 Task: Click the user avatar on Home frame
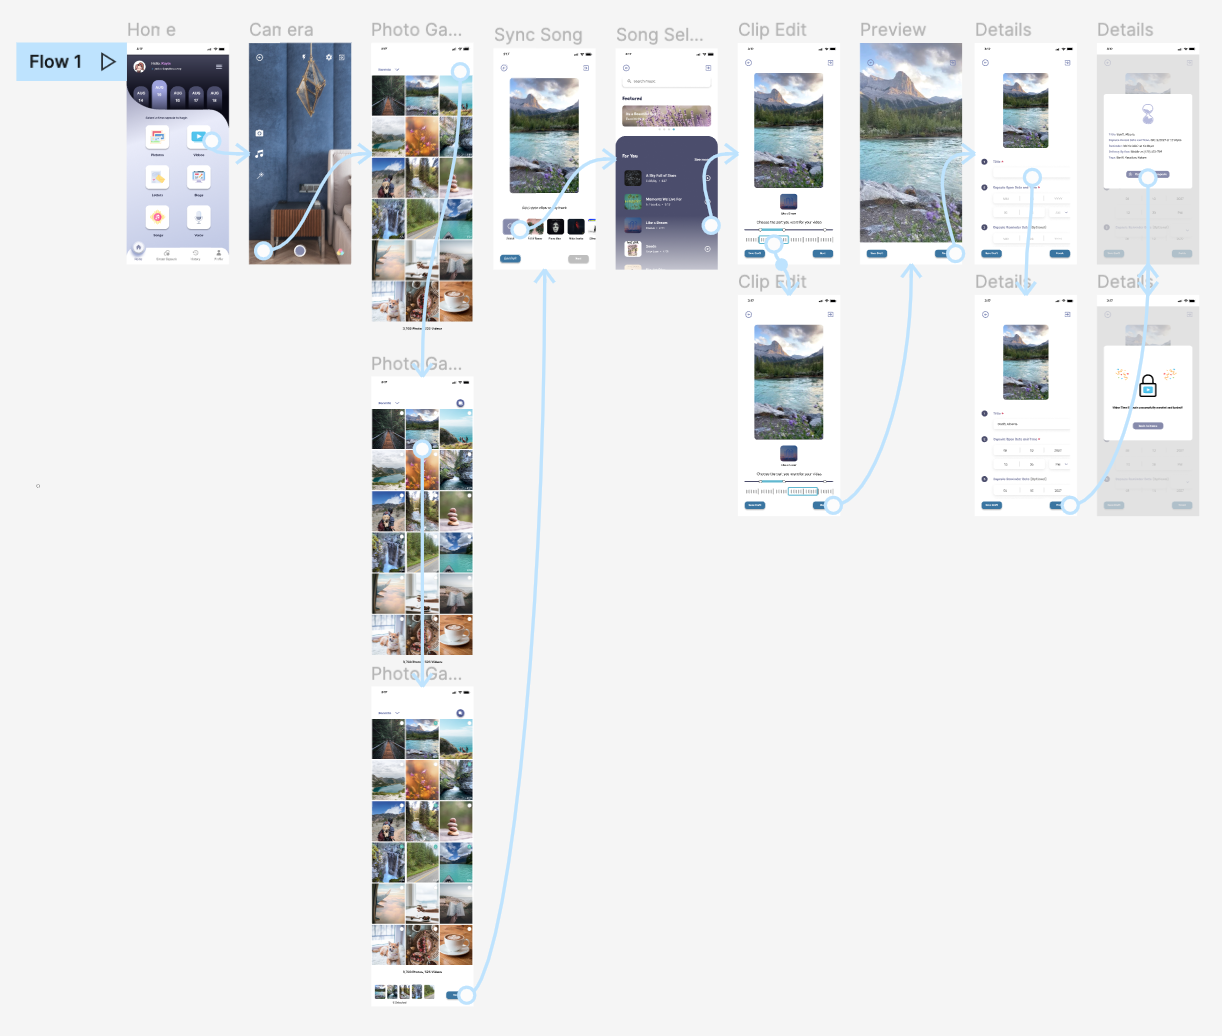[x=140, y=67]
